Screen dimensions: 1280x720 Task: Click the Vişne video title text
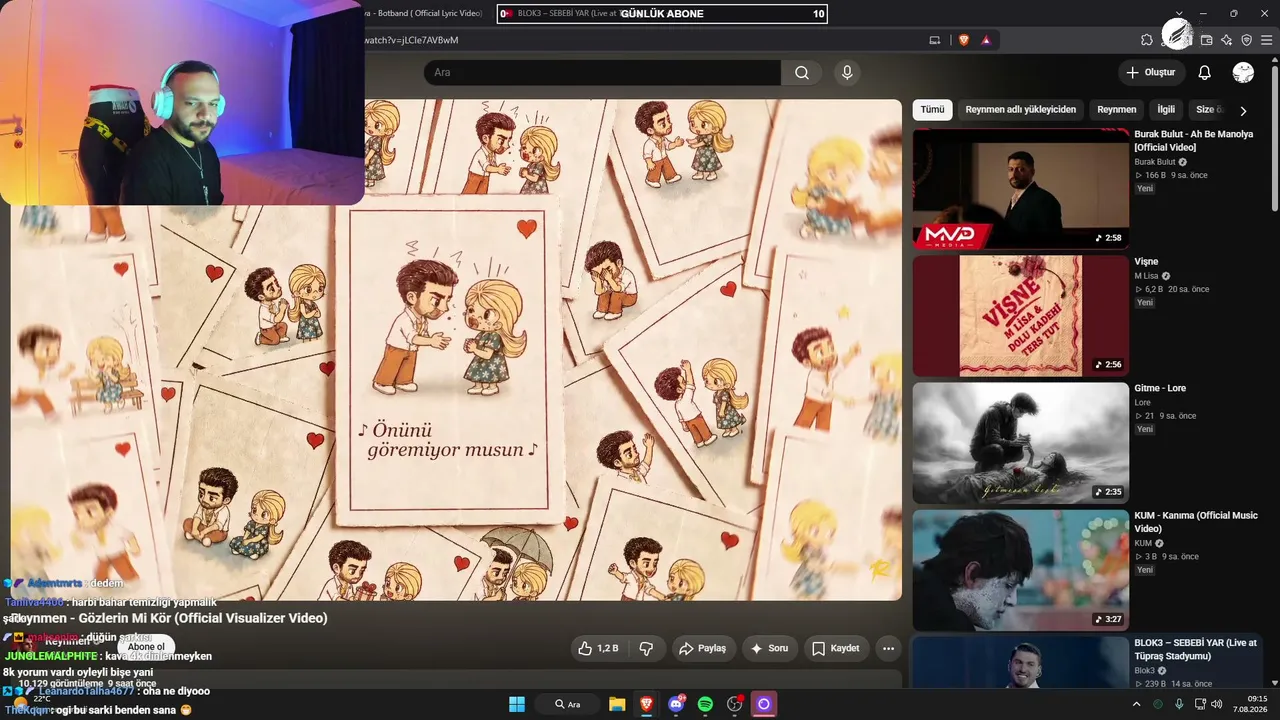tap(1146, 262)
